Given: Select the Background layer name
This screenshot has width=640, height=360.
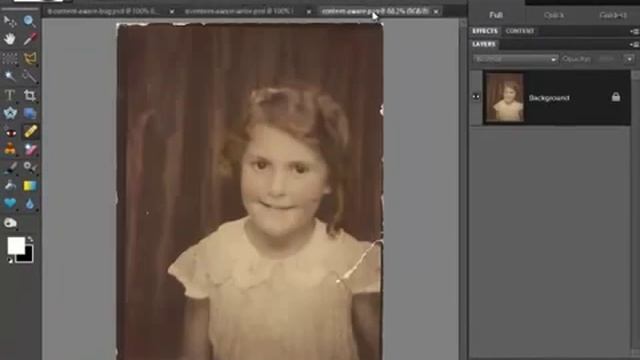Looking at the screenshot, I should tap(549, 98).
